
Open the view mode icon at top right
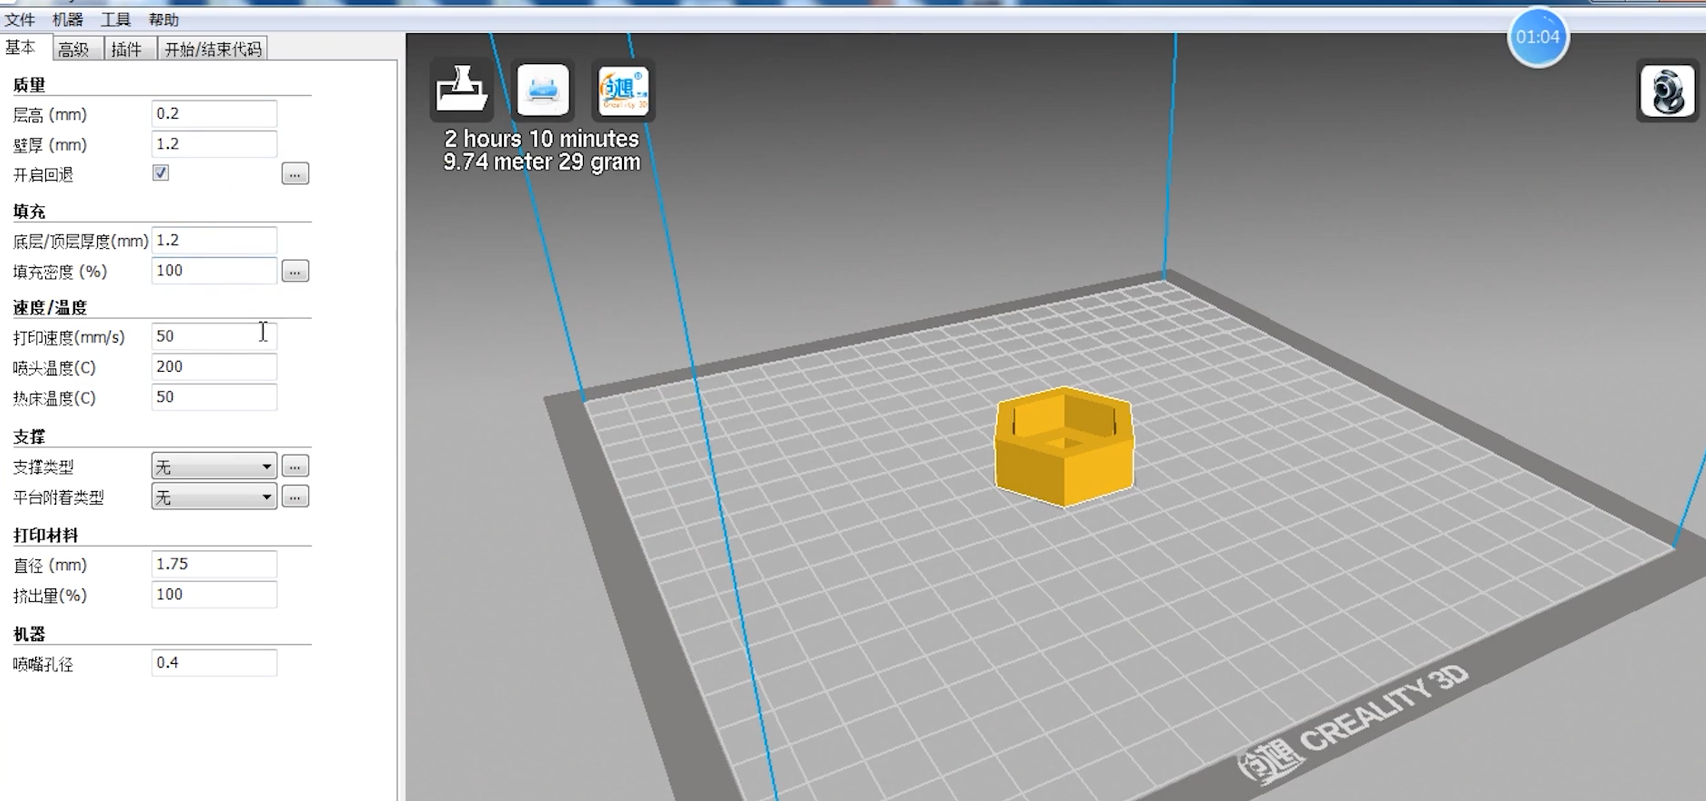tap(1667, 92)
